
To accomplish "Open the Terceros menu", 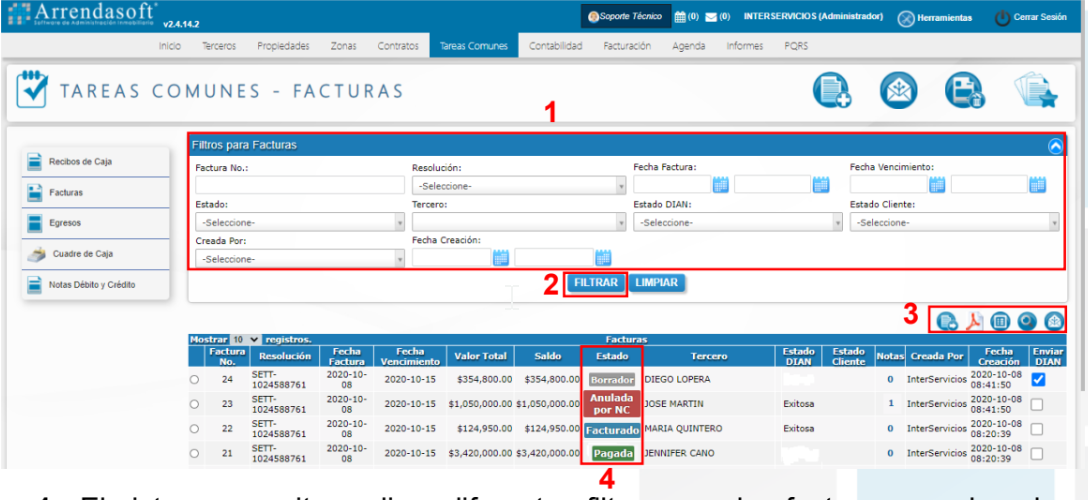I will pos(219,46).
